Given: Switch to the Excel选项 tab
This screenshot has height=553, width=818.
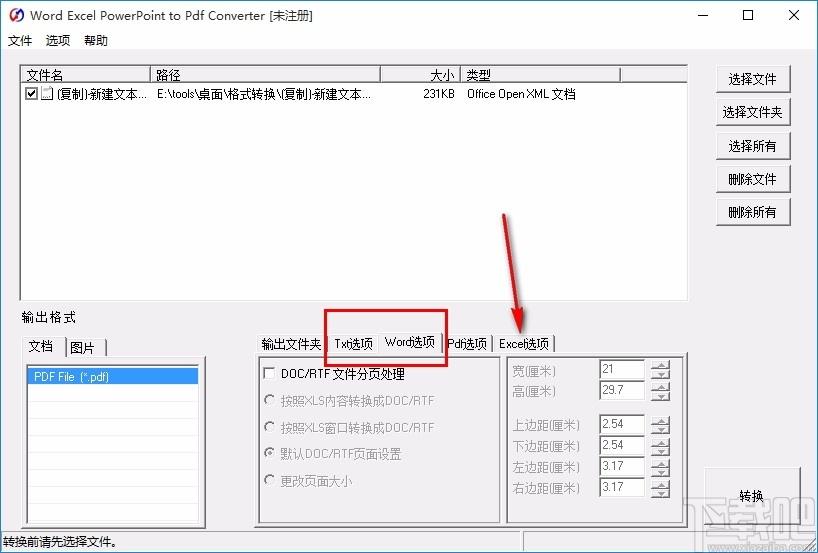Looking at the screenshot, I should coord(524,344).
